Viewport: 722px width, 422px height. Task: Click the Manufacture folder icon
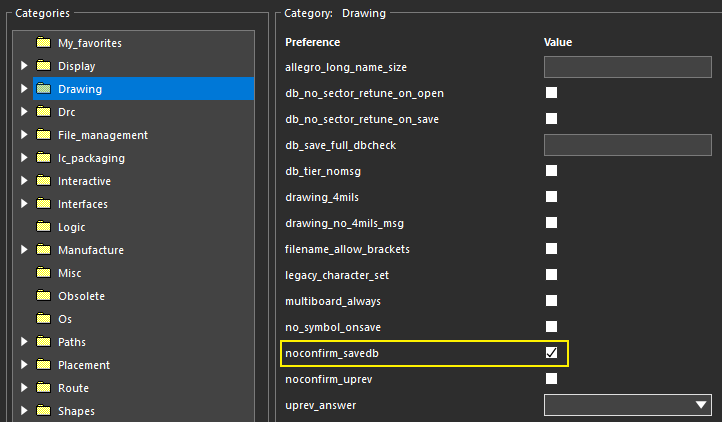[x=43, y=250]
